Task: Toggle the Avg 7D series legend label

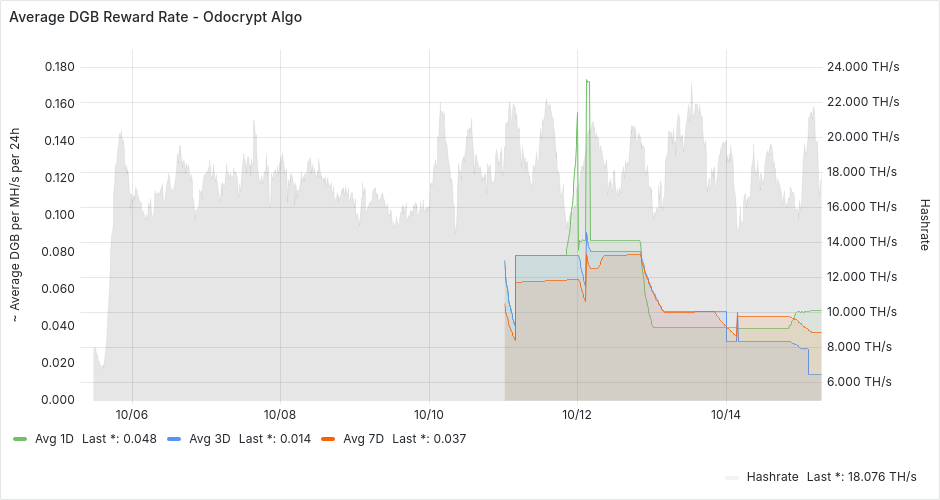Action: pos(362,439)
